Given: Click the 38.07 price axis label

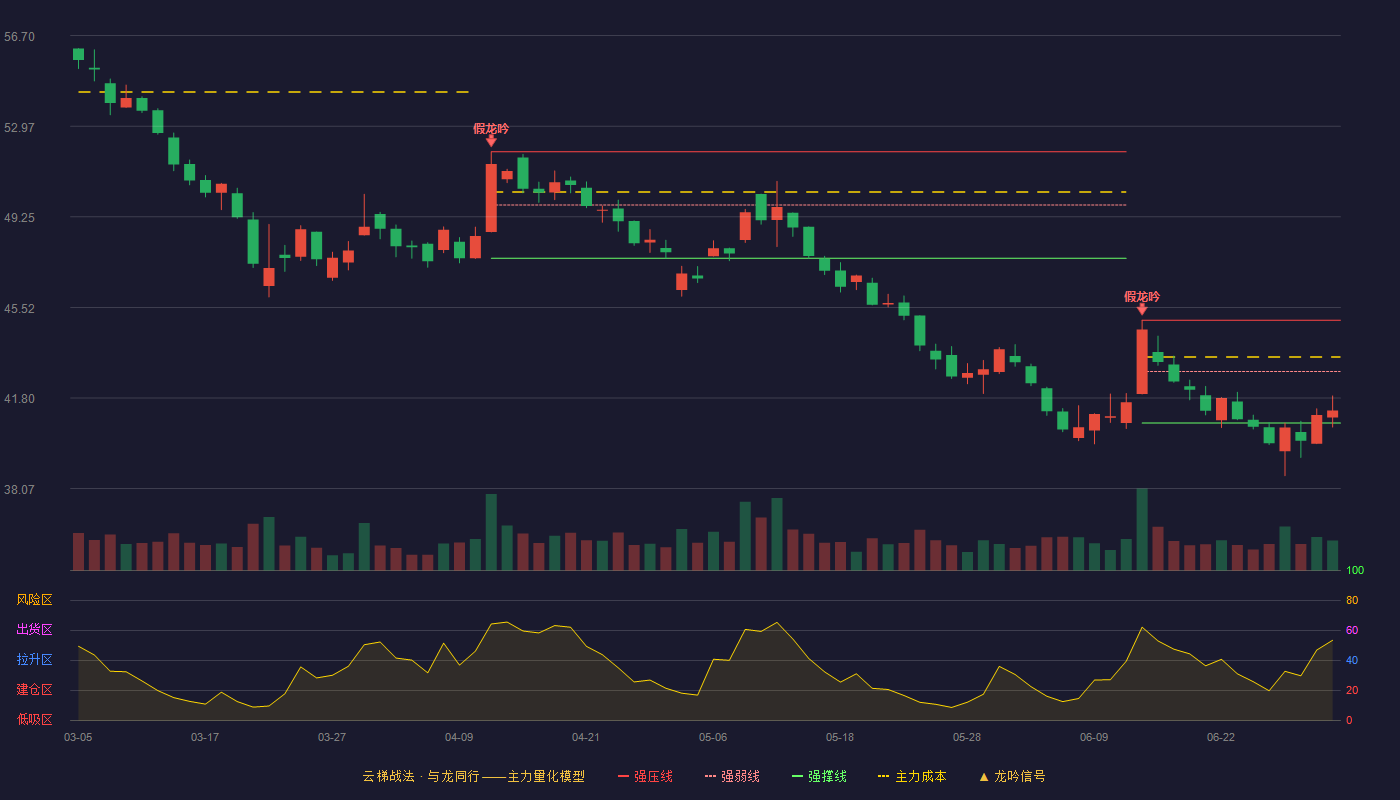Looking at the screenshot, I should (19, 490).
